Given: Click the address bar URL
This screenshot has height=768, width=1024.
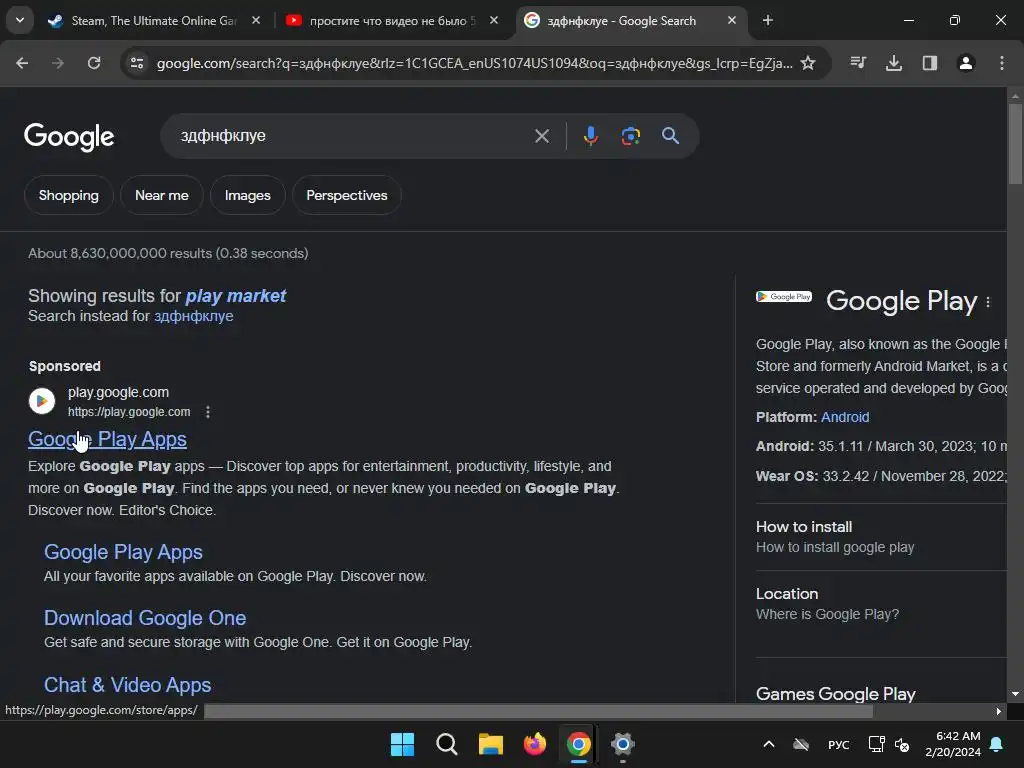Looking at the screenshot, I should [x=474, y=63].
